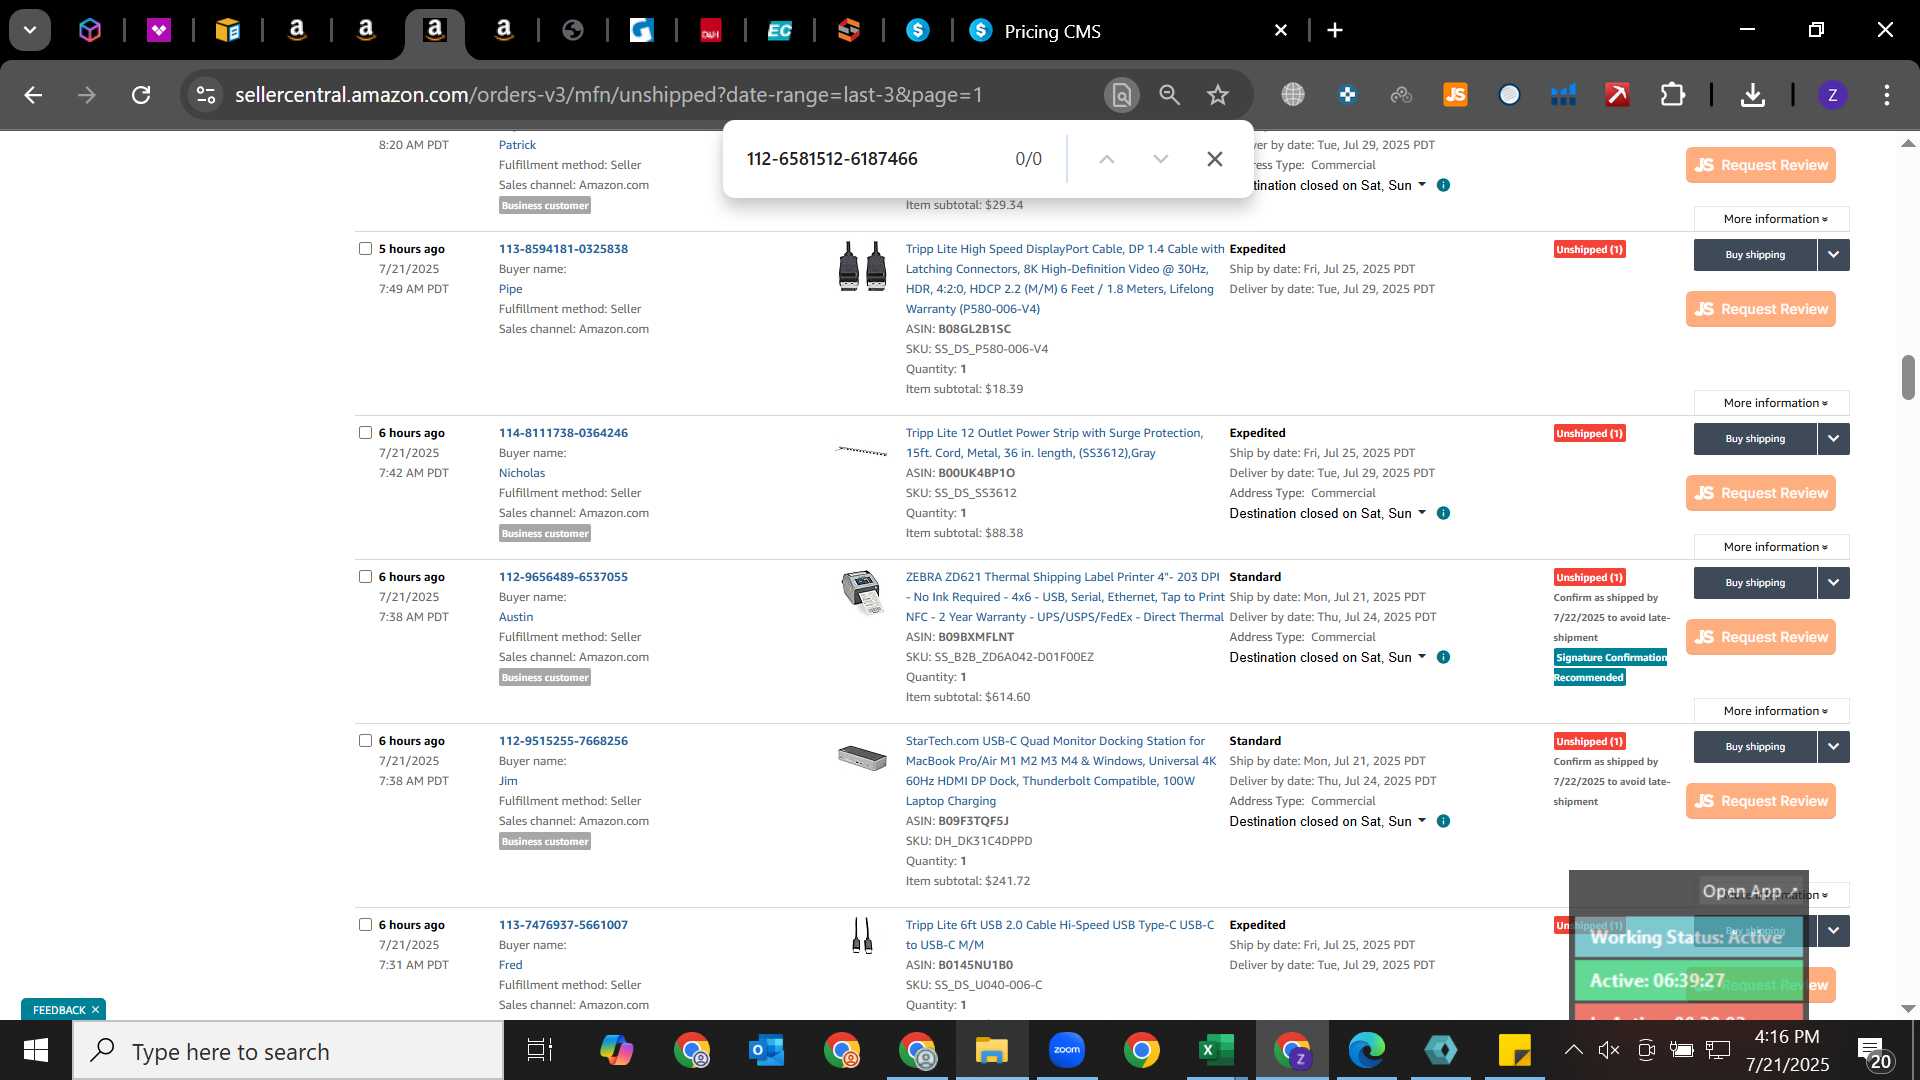This screenshot has width=1920, height=1080.
Task: Click Buy shipping for the StarTech dock order
Action: pyautogui.click(x=1754, y=747)
